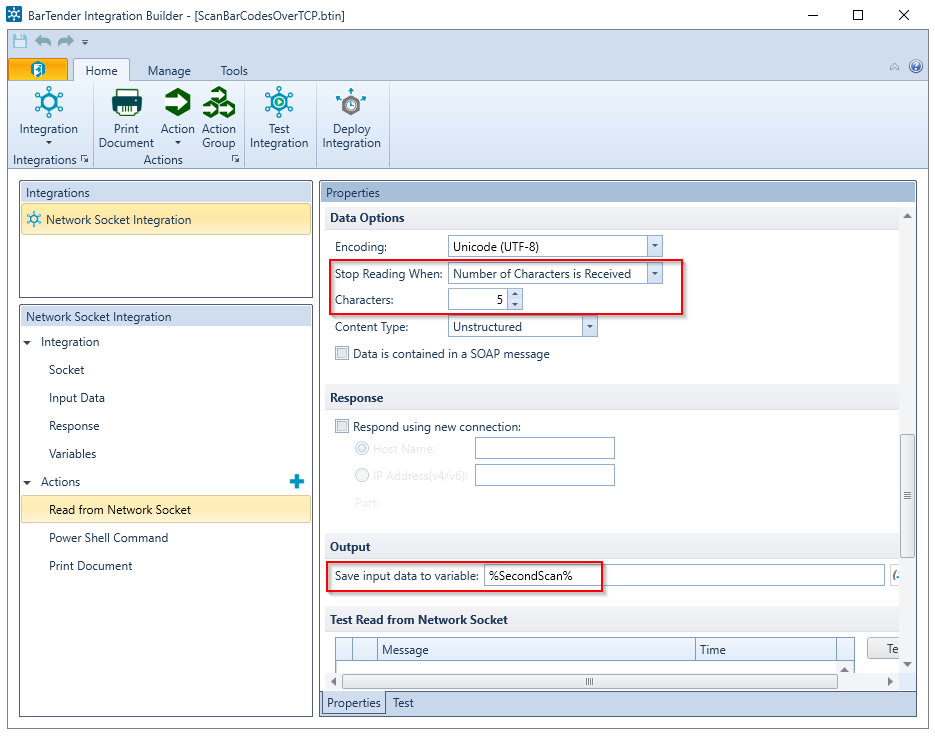
Task: Switch to the Home ribbon tab
Action: [101, 70]
